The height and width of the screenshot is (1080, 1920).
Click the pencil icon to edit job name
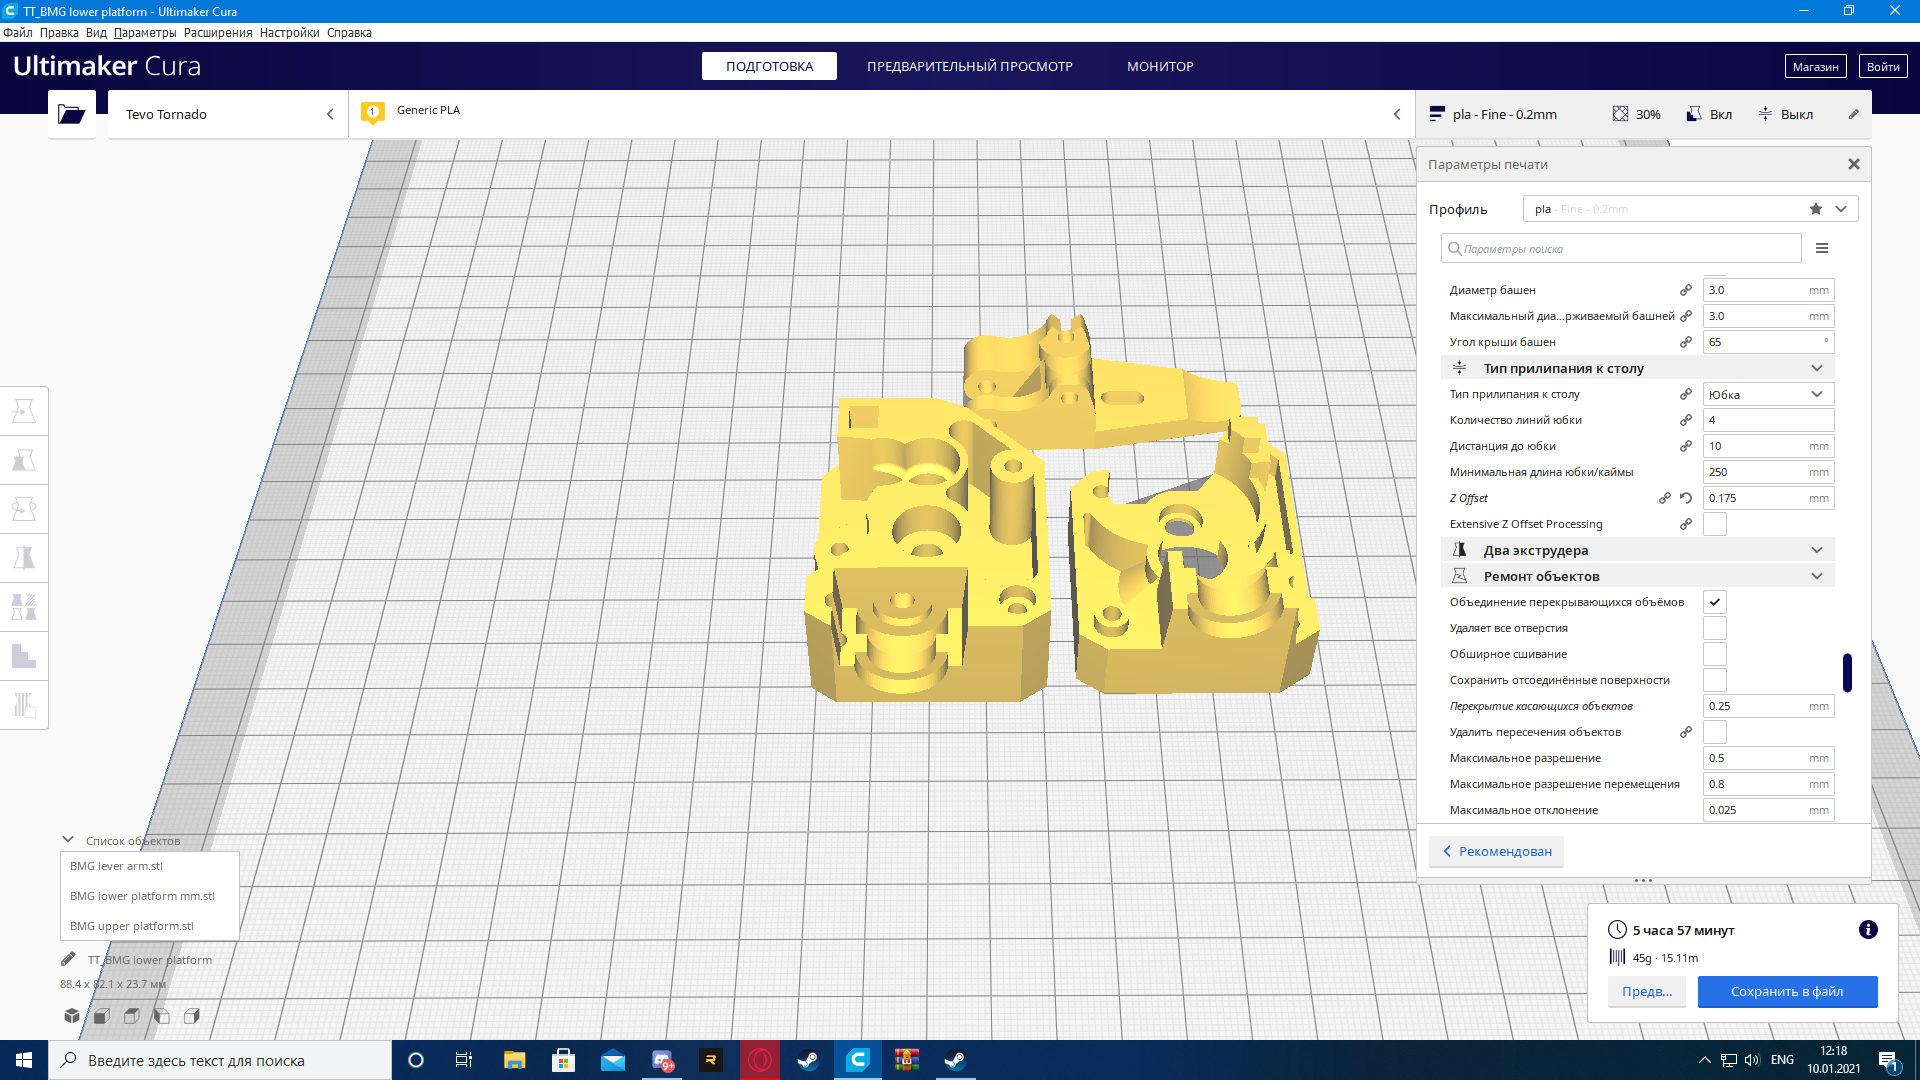click(x=68, y=960)
